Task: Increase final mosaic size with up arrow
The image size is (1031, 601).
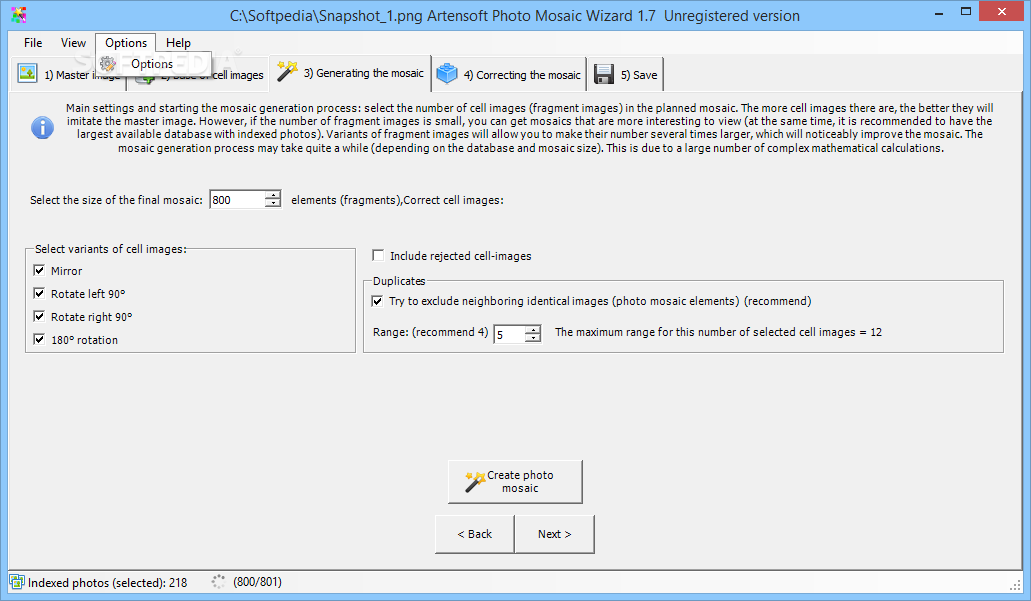Action: (x=272, y=195)
